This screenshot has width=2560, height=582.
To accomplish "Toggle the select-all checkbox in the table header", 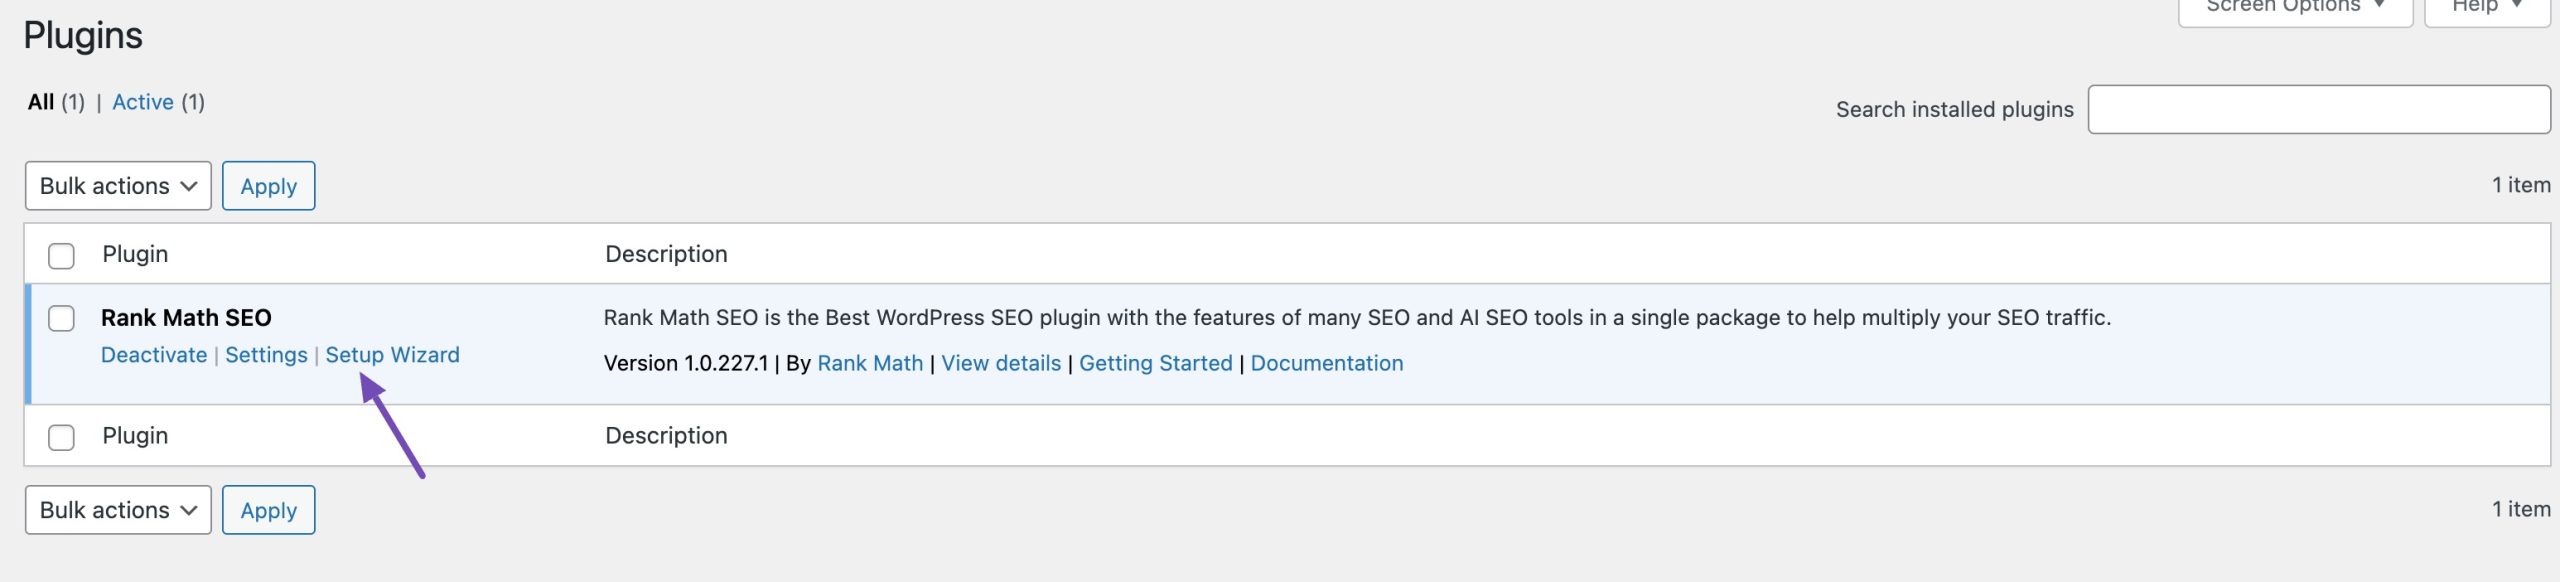I will (x=61, y=256).
